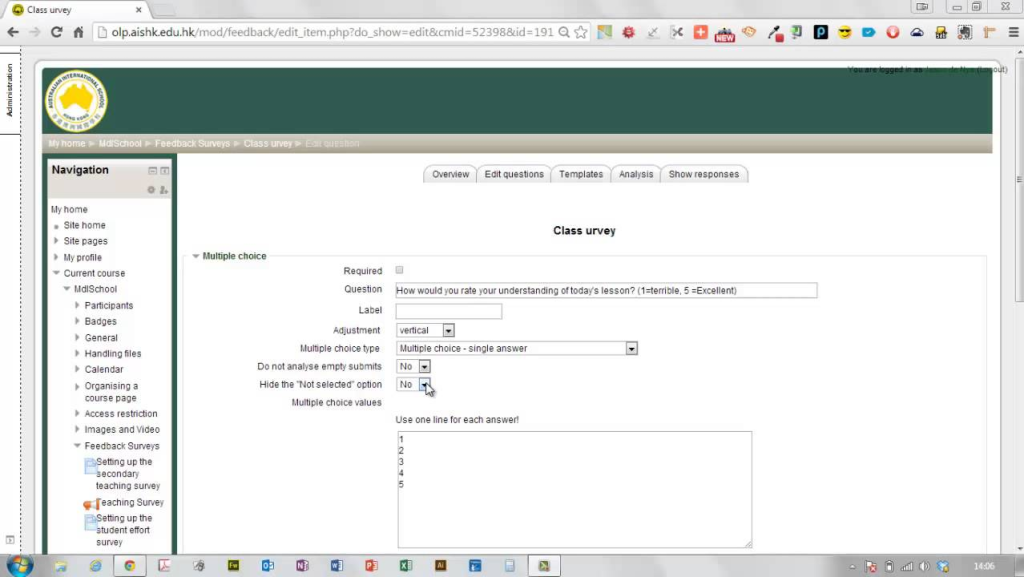Expand the Participants tree node

coord(77,305)
